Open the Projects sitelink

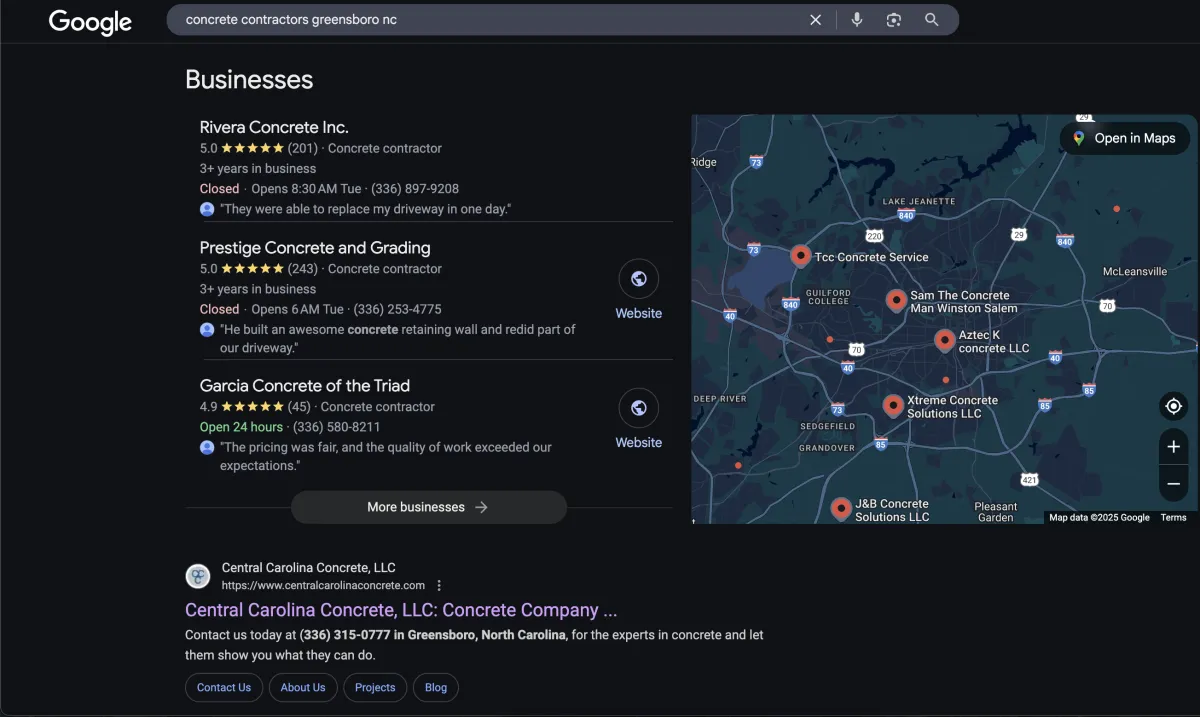tap(375, 688)
